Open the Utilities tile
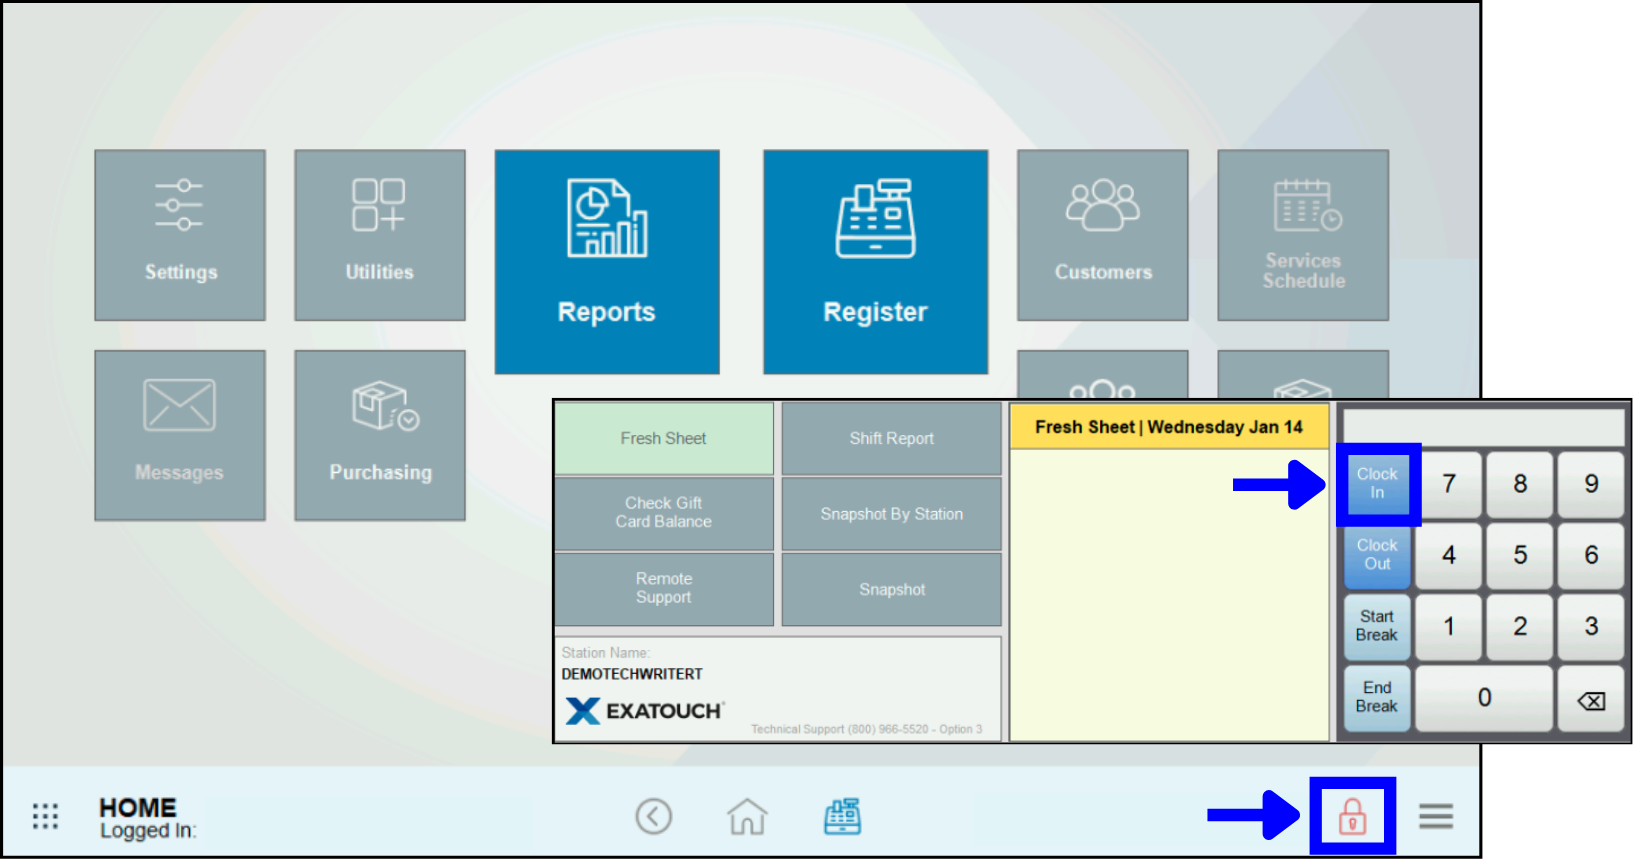Screen dimensions: 1637x859 pyautogui.click(x=379, y=235)
